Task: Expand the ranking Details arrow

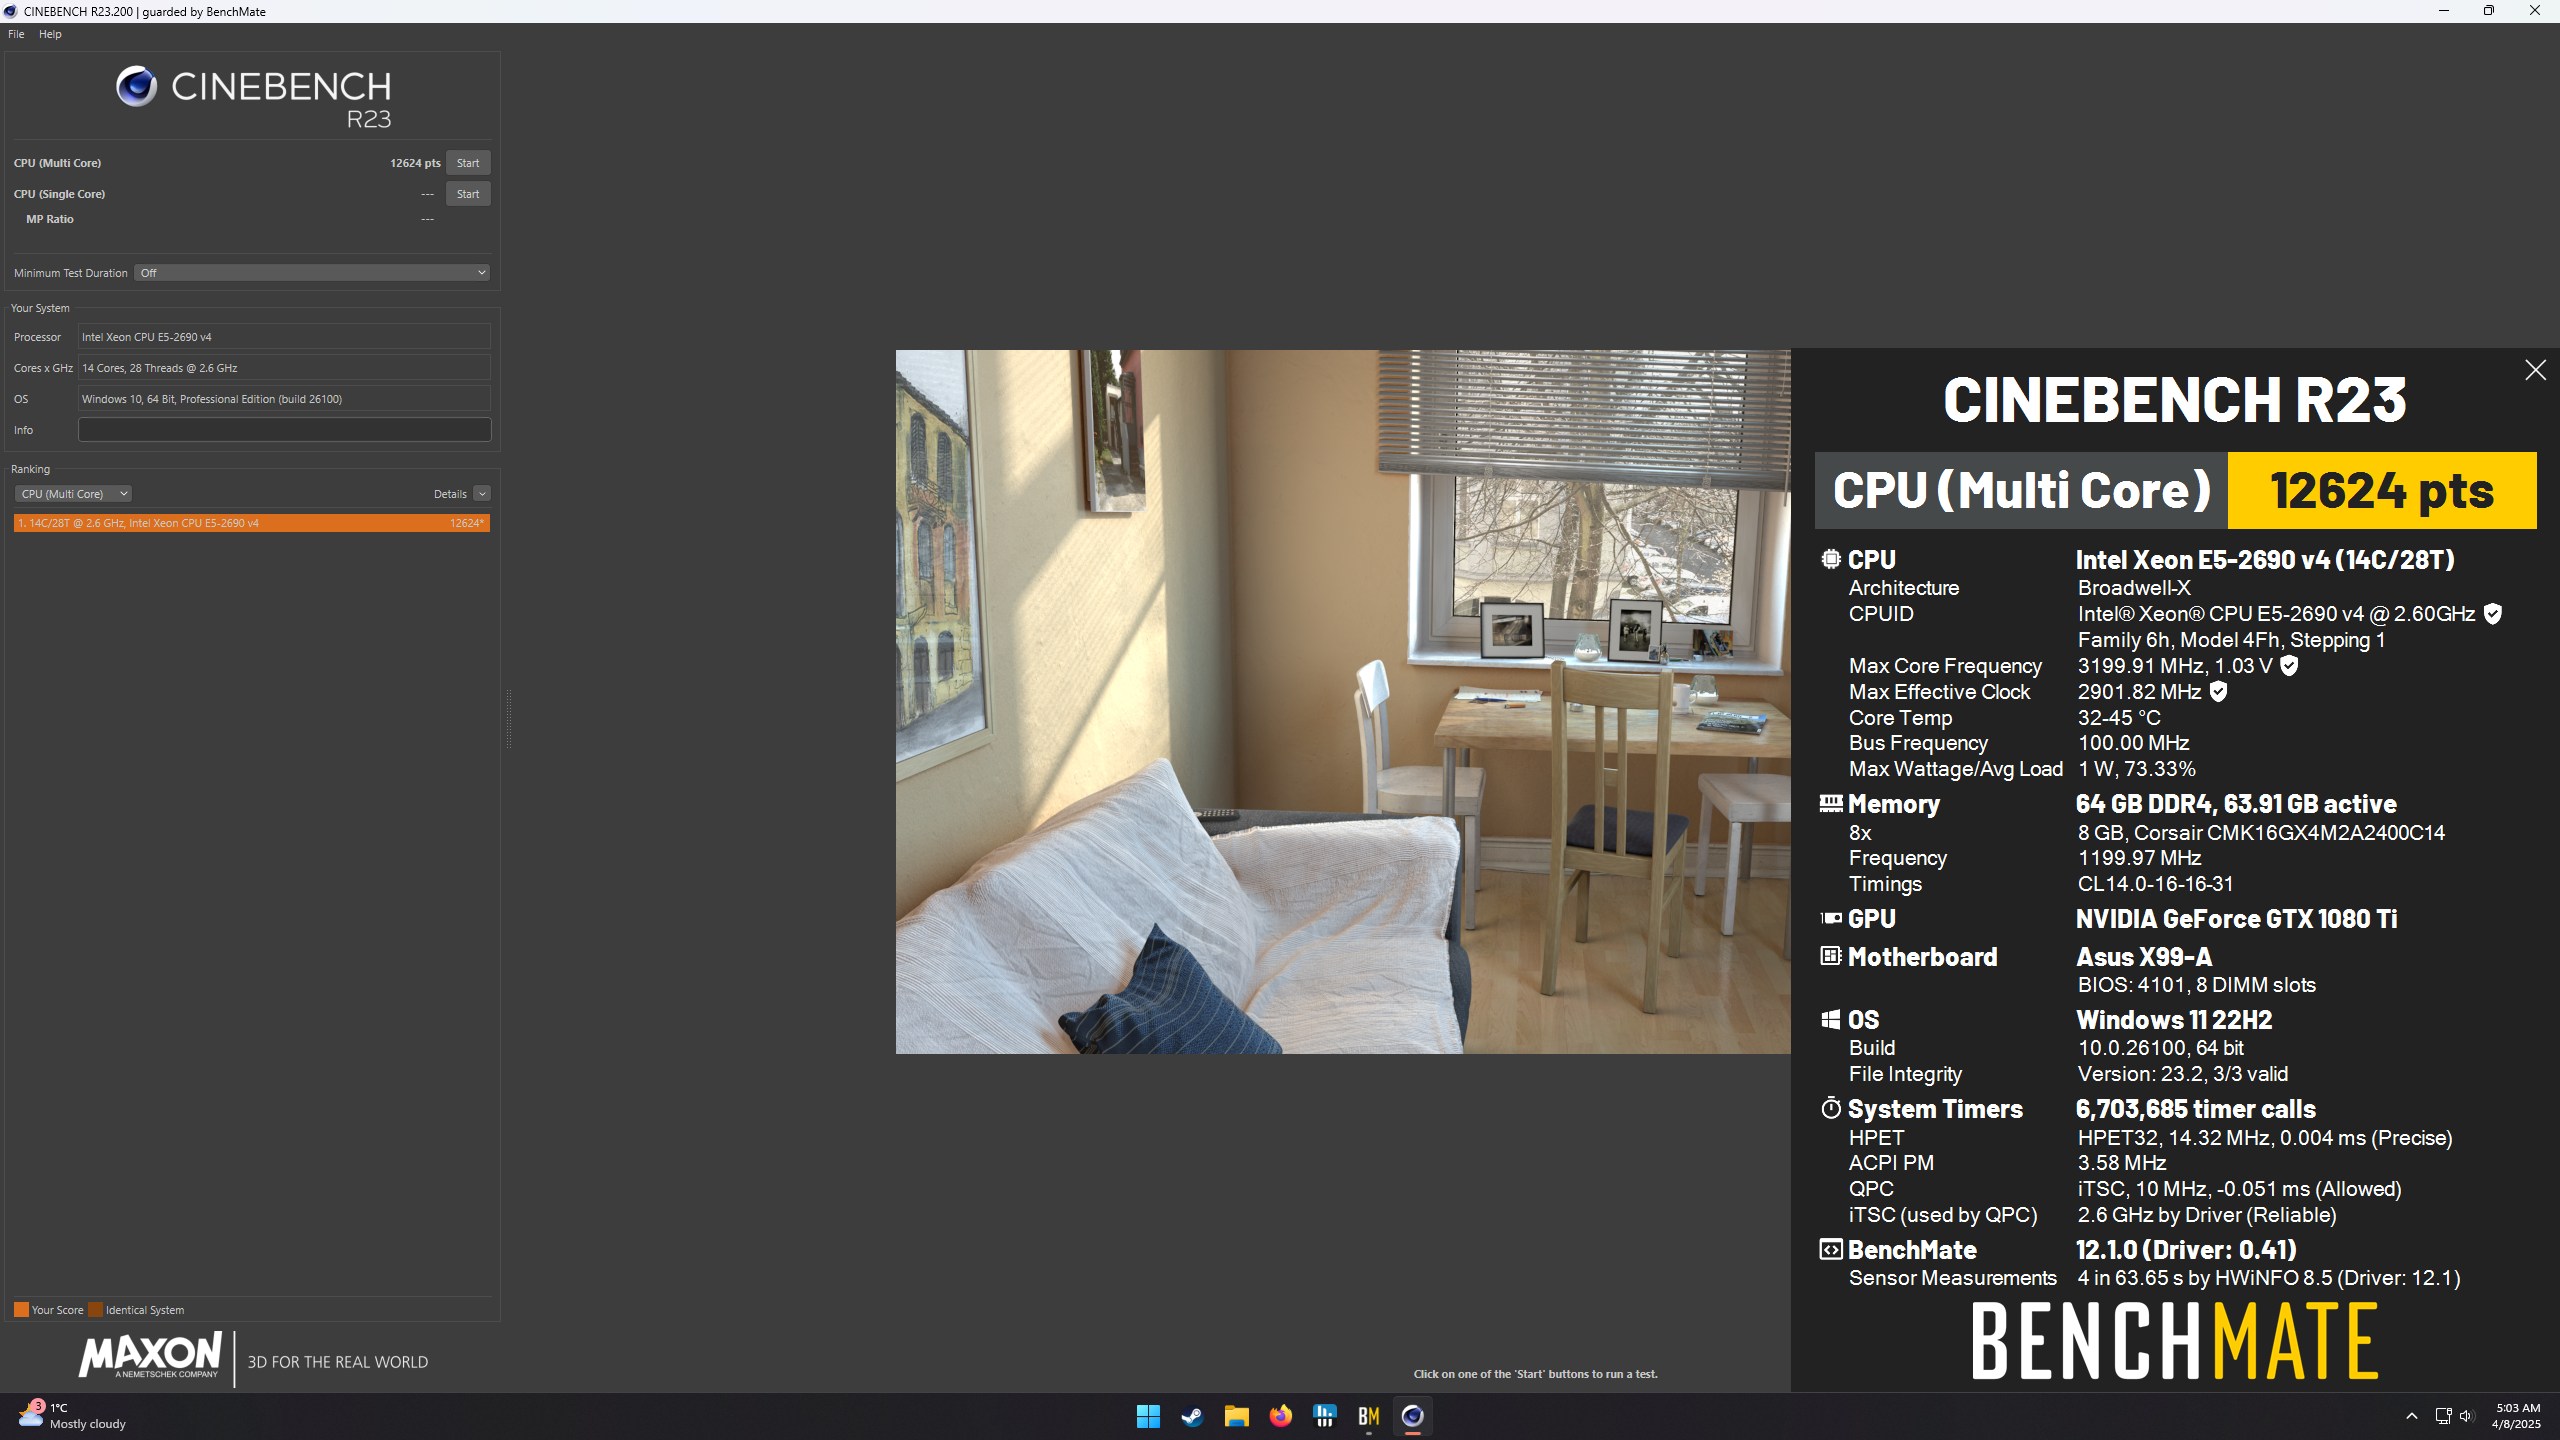Action: 482,494
